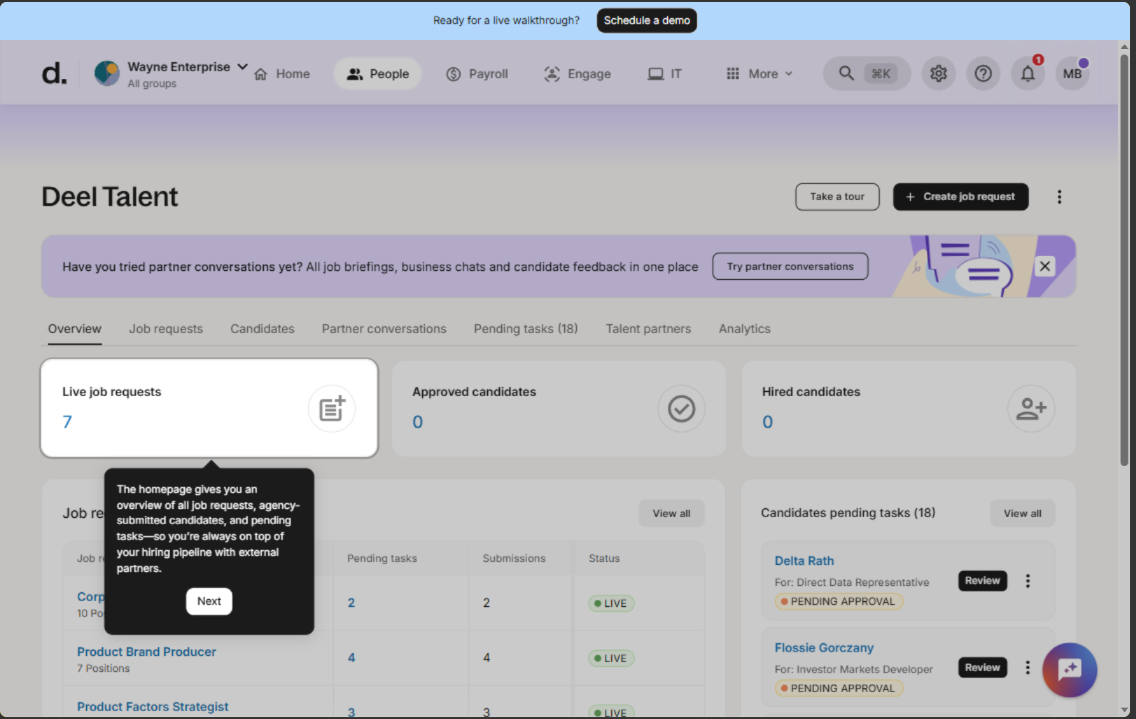1136x719 pixels.
Task: Dismiss the partner conversations banner
Action: pyautogui.click(x=1045, y=266)
